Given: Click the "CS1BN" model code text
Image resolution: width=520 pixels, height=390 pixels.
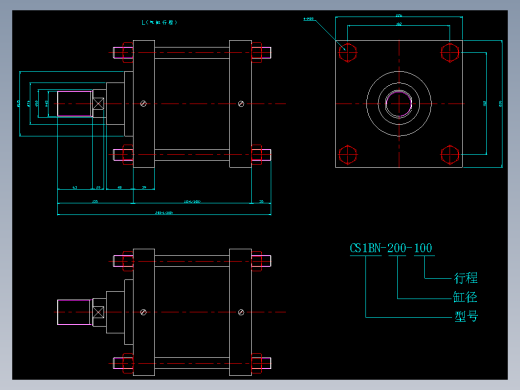Looking at the screenshot, I should [x=365, y=248].
